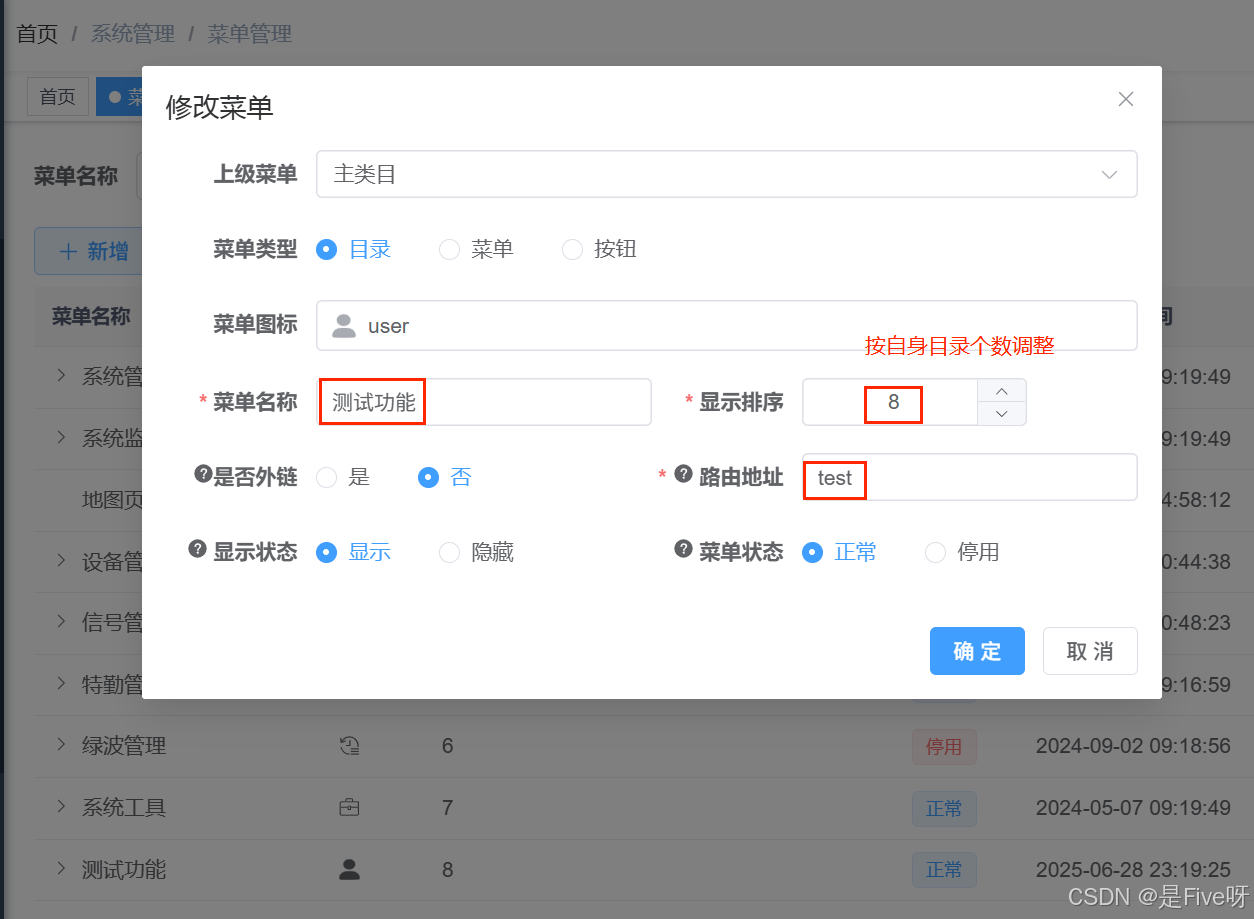Close the 修改菜单 dialog with X
Viewport: 1254px width, 919px height.
[x=1126, y=99]
